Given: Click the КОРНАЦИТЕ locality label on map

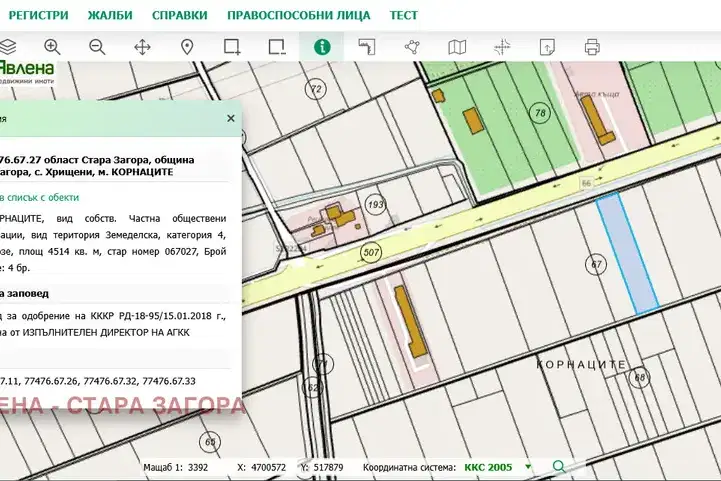Looking at the screenshot, I should click(581, 365).
